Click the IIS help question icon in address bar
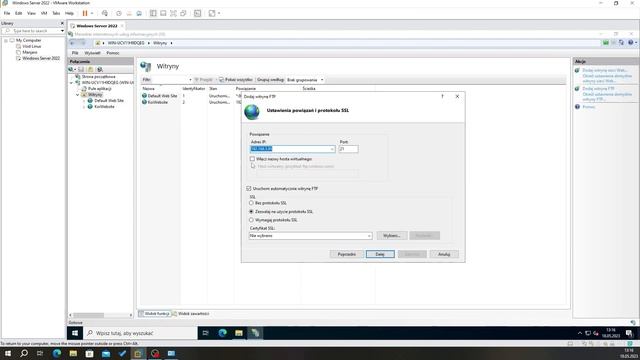Viewport: 640px width, 360px height. pos(631,42)
